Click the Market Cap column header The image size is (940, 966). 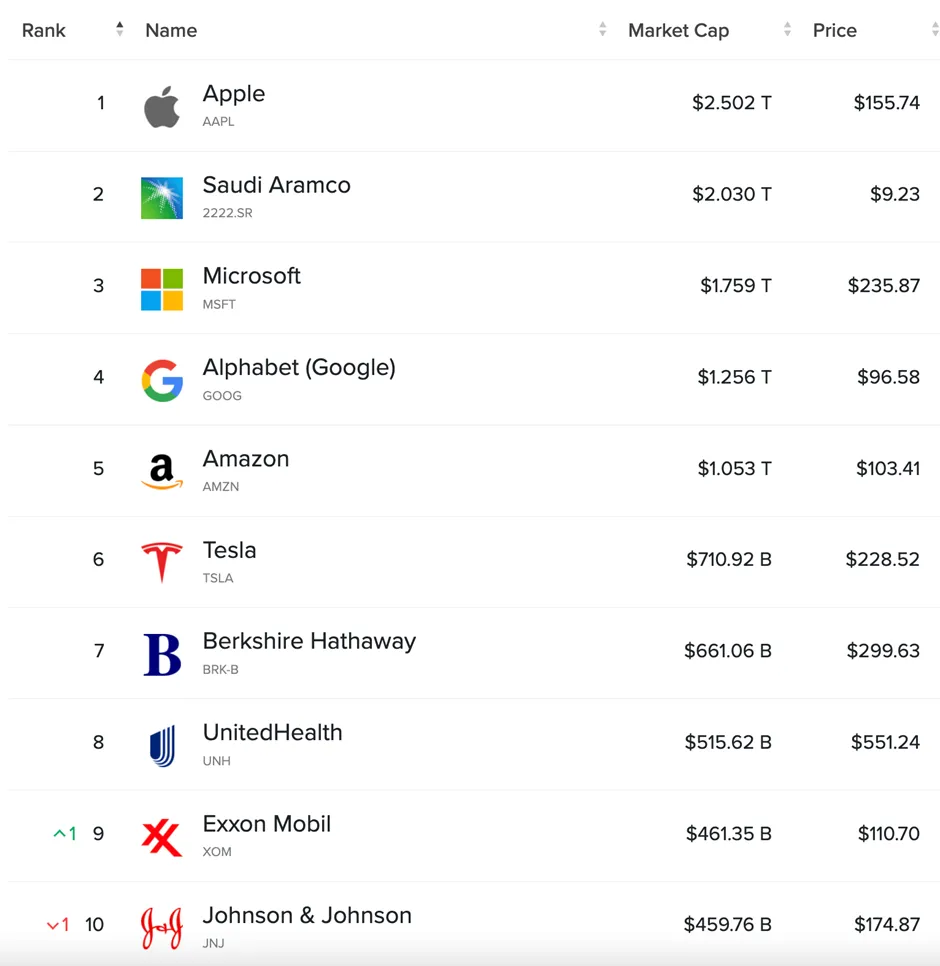click(678, 31)
